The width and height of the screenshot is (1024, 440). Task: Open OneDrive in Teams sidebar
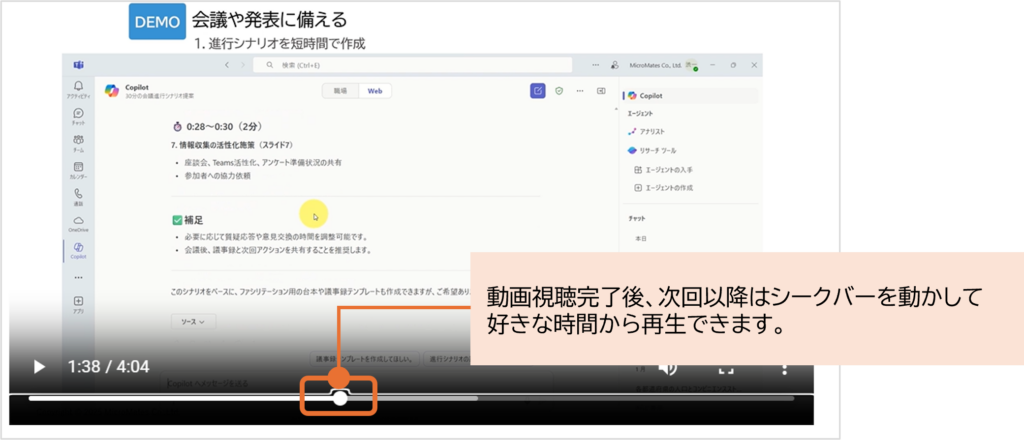(x=78, y=223)
